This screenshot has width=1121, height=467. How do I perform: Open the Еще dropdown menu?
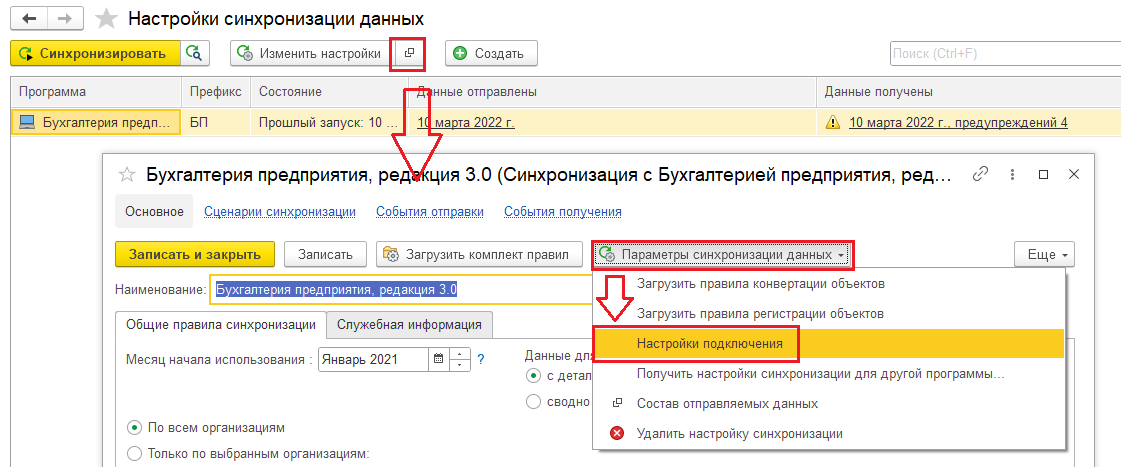coord(1044,254)
